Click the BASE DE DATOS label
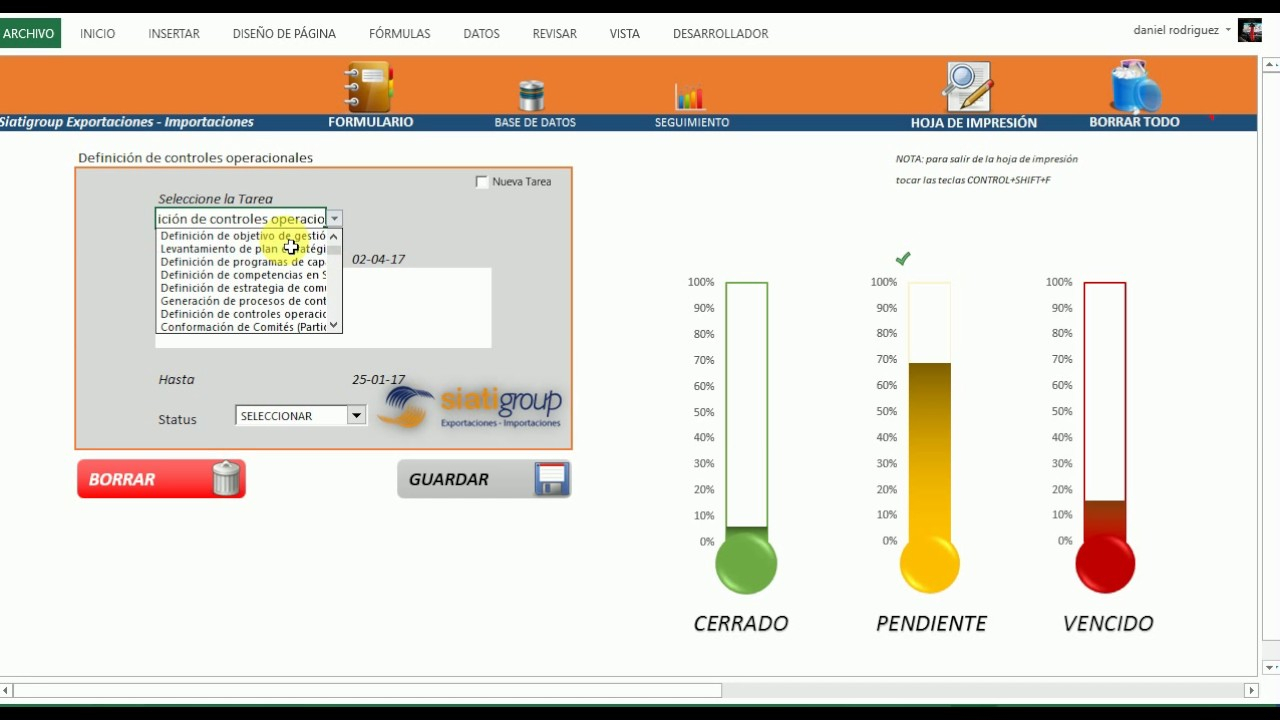 pos(535,122)
